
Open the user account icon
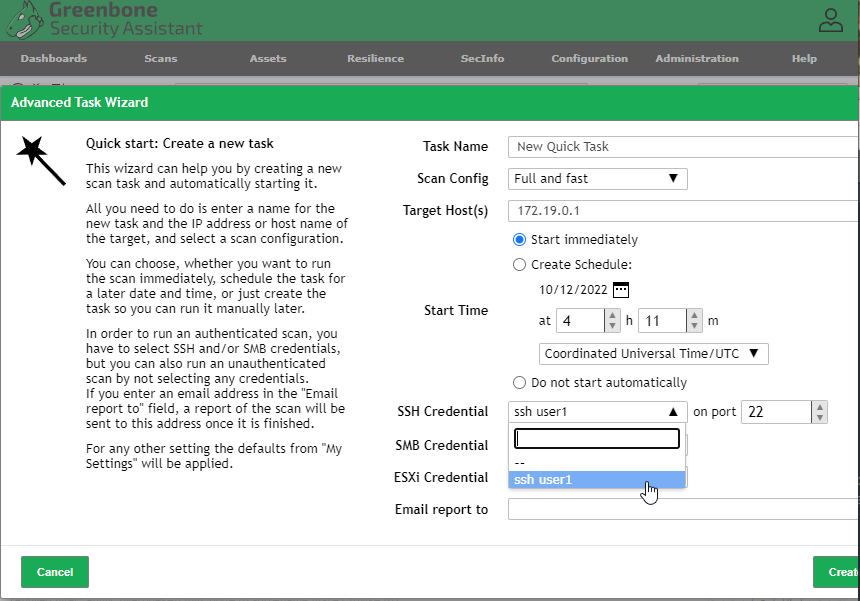[830, 20]
